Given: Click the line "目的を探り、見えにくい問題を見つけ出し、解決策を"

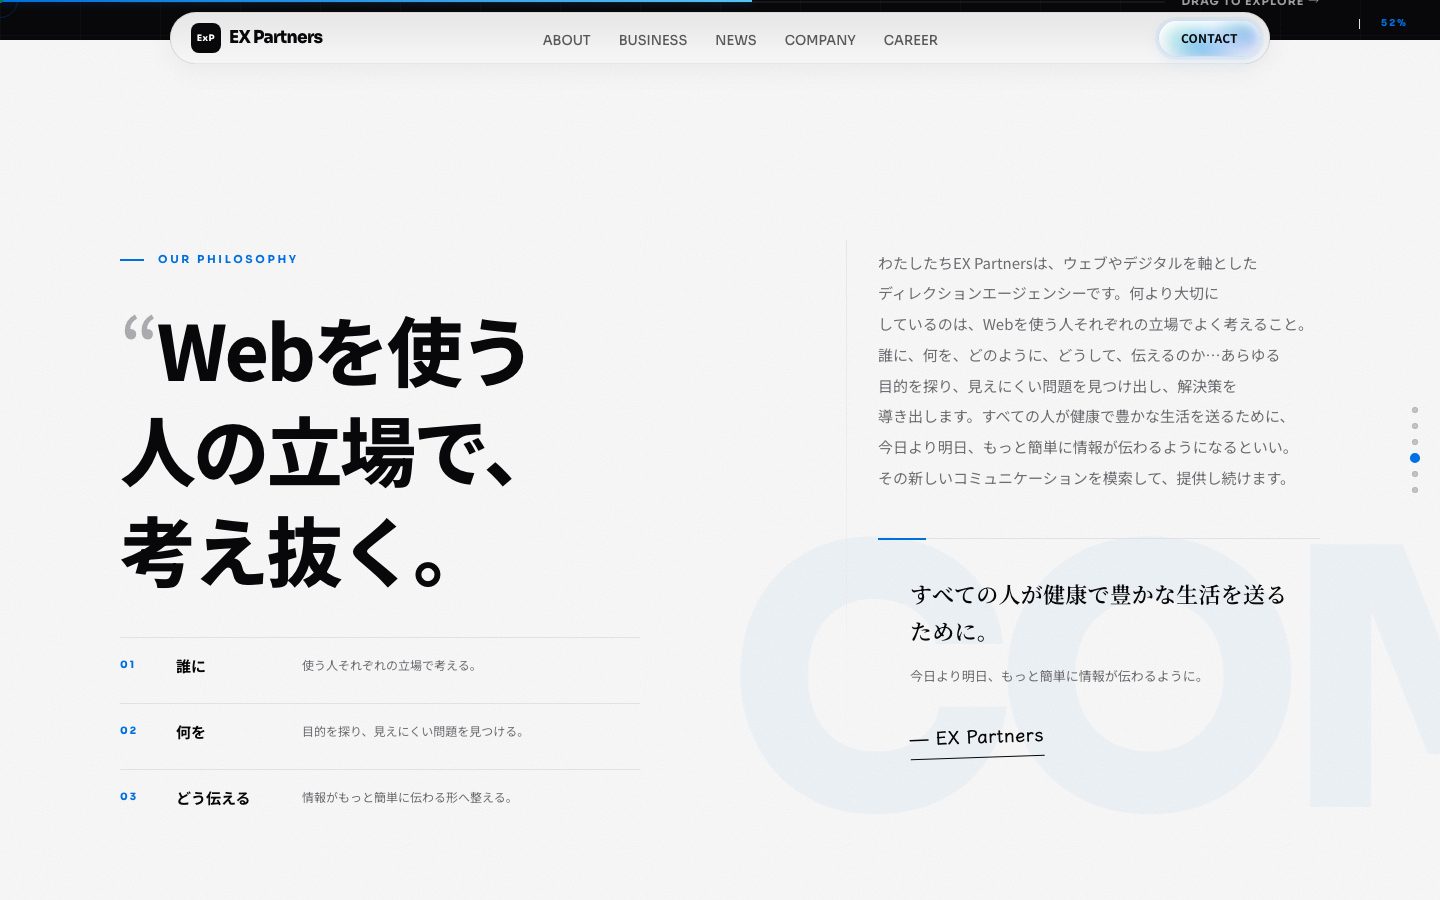Looking at the screenshot, I should [x=1057, y=386].
